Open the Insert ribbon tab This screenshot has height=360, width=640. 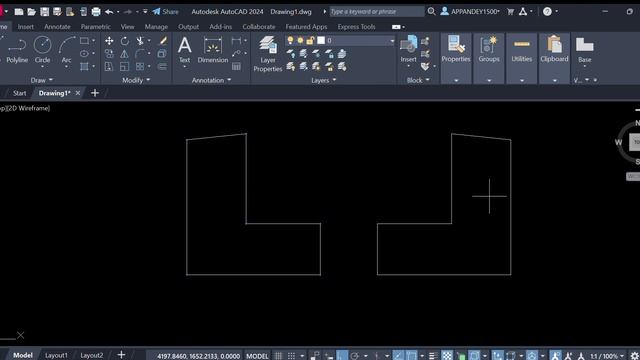tap(25, 27)
